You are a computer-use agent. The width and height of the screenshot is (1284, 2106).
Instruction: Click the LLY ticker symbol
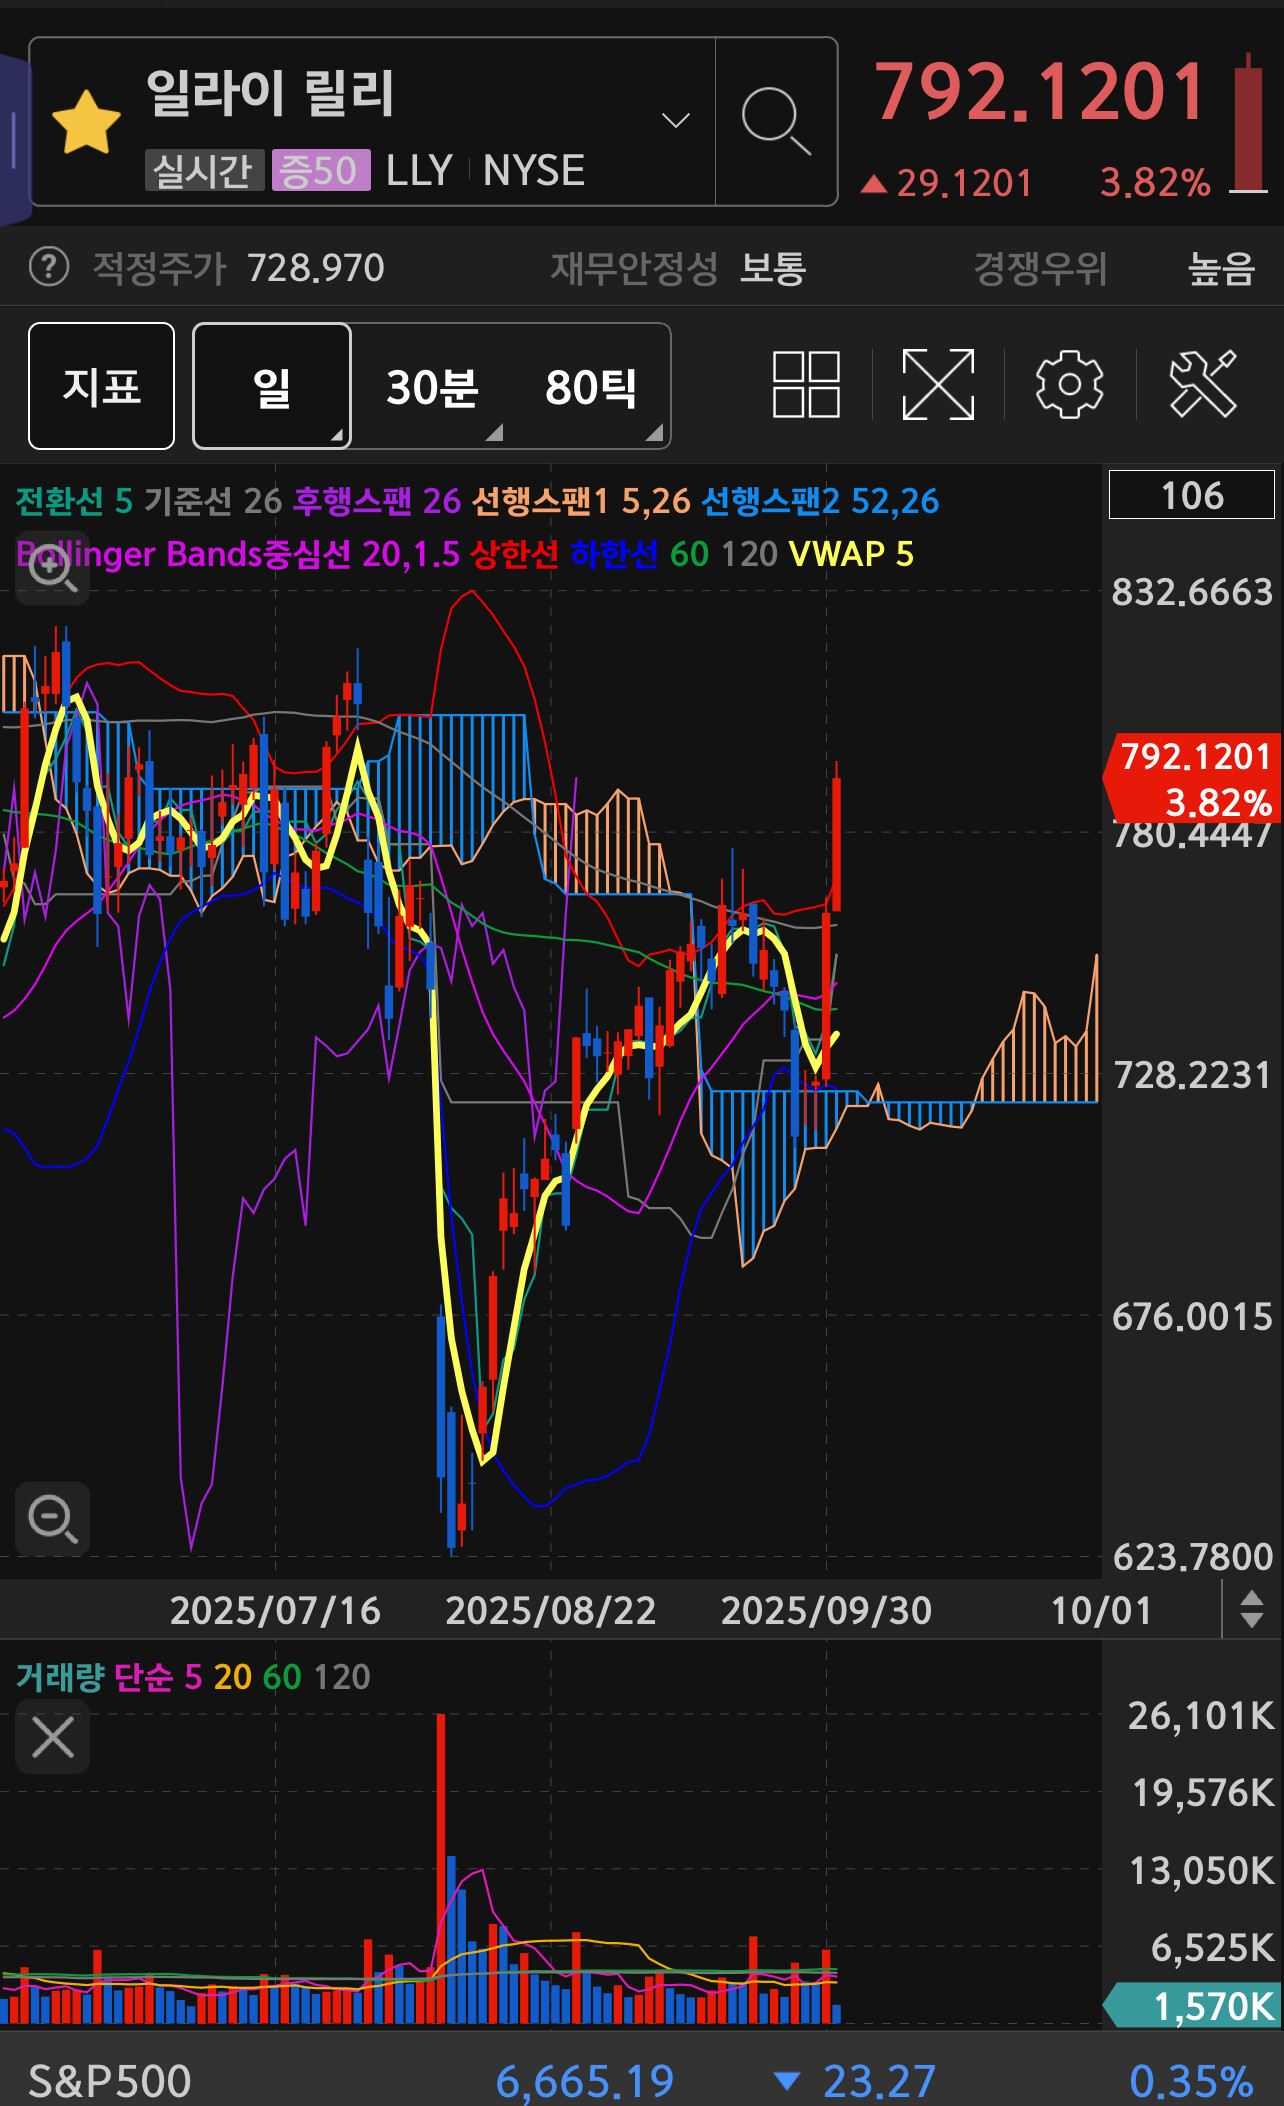pos(420,171)
